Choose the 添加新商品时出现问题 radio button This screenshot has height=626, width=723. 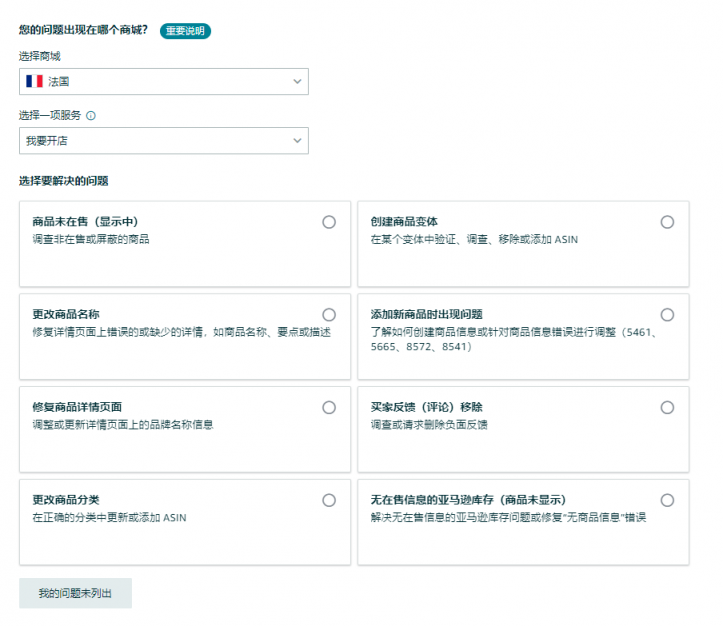[x=667, y=315]
